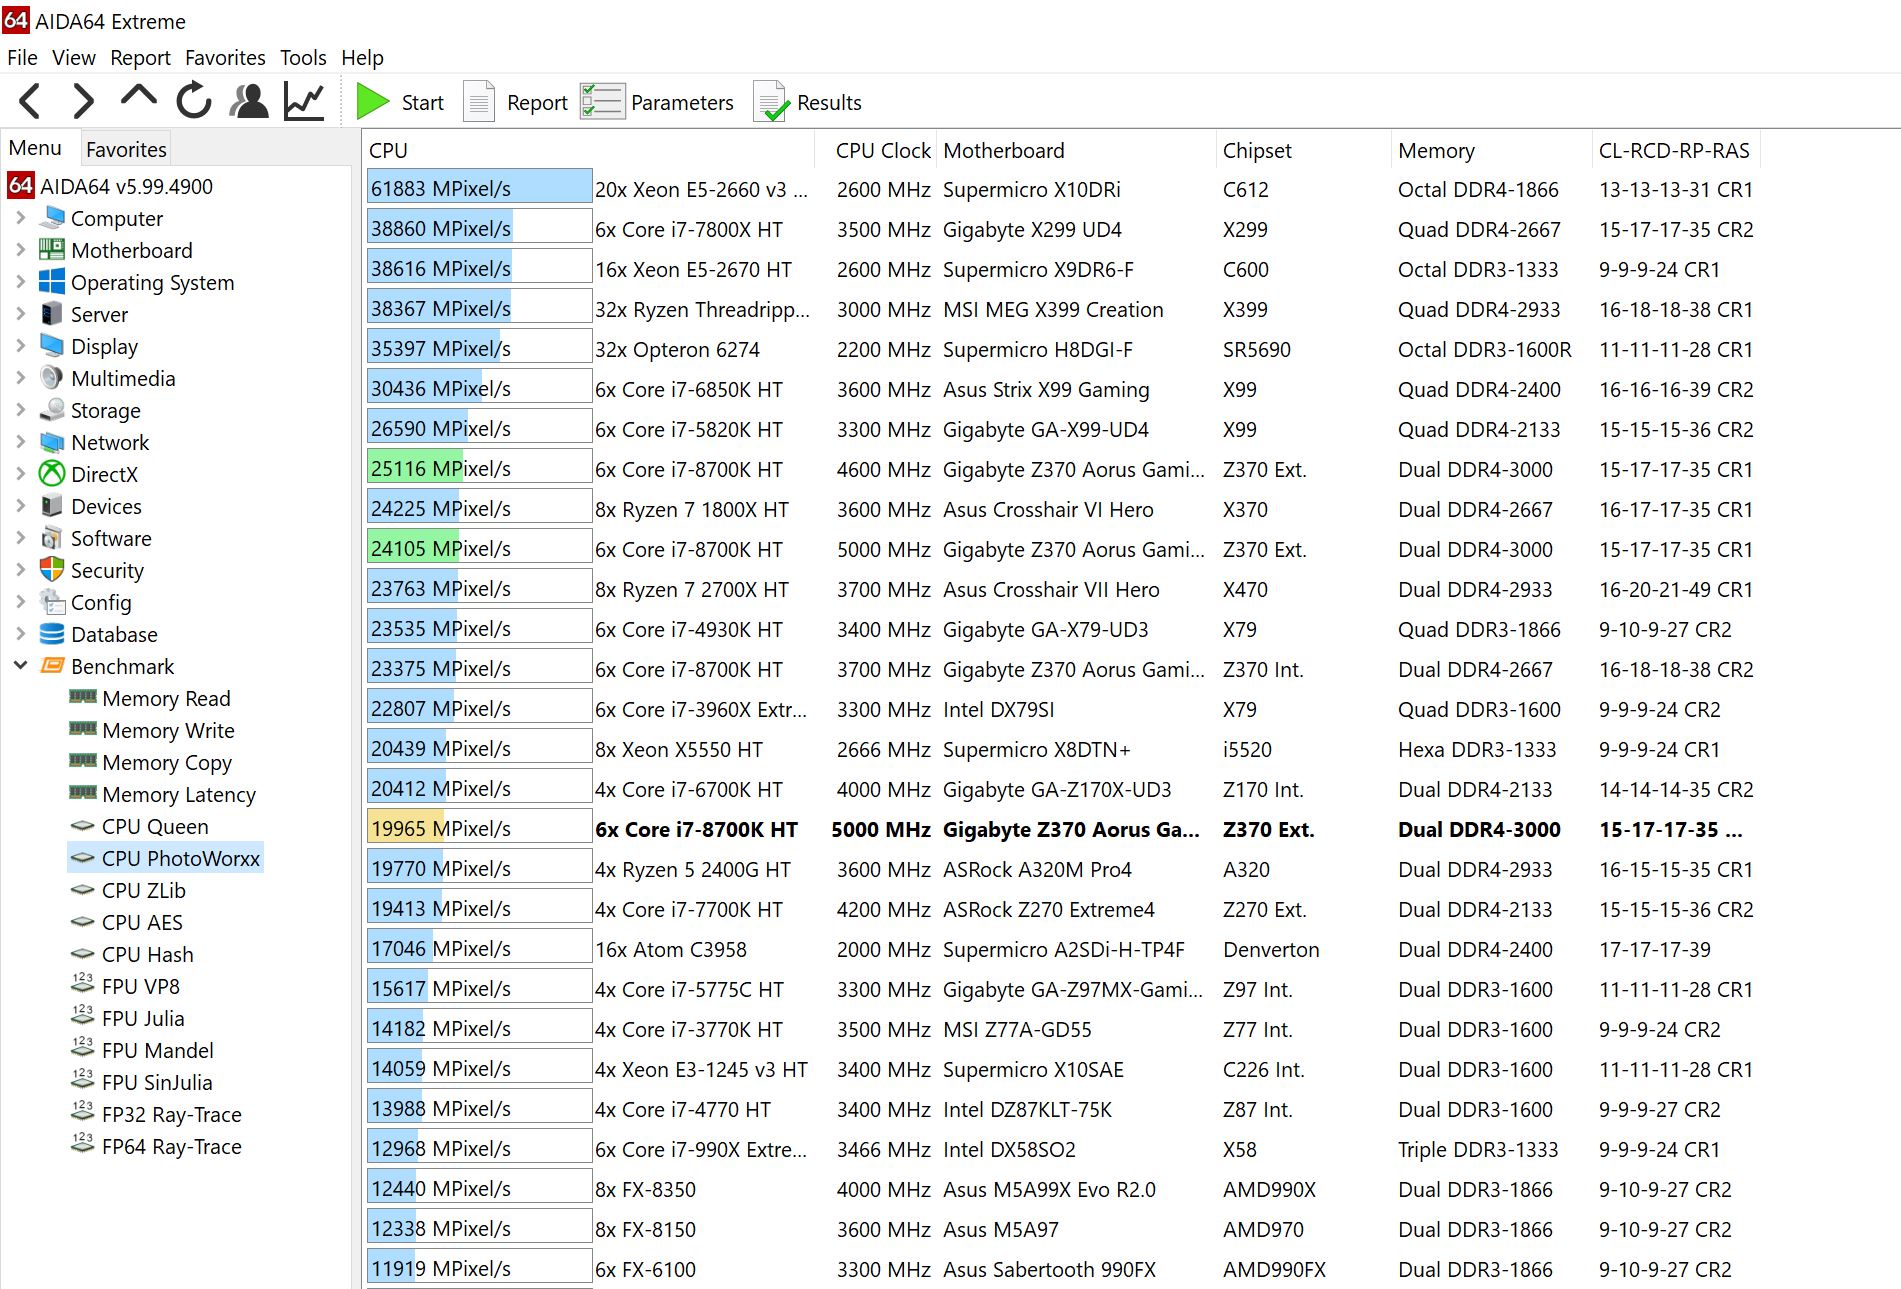Select the Motherboard icon in tree
1901x1289 pixels.
pyautogui.click(x=52, y=249)
